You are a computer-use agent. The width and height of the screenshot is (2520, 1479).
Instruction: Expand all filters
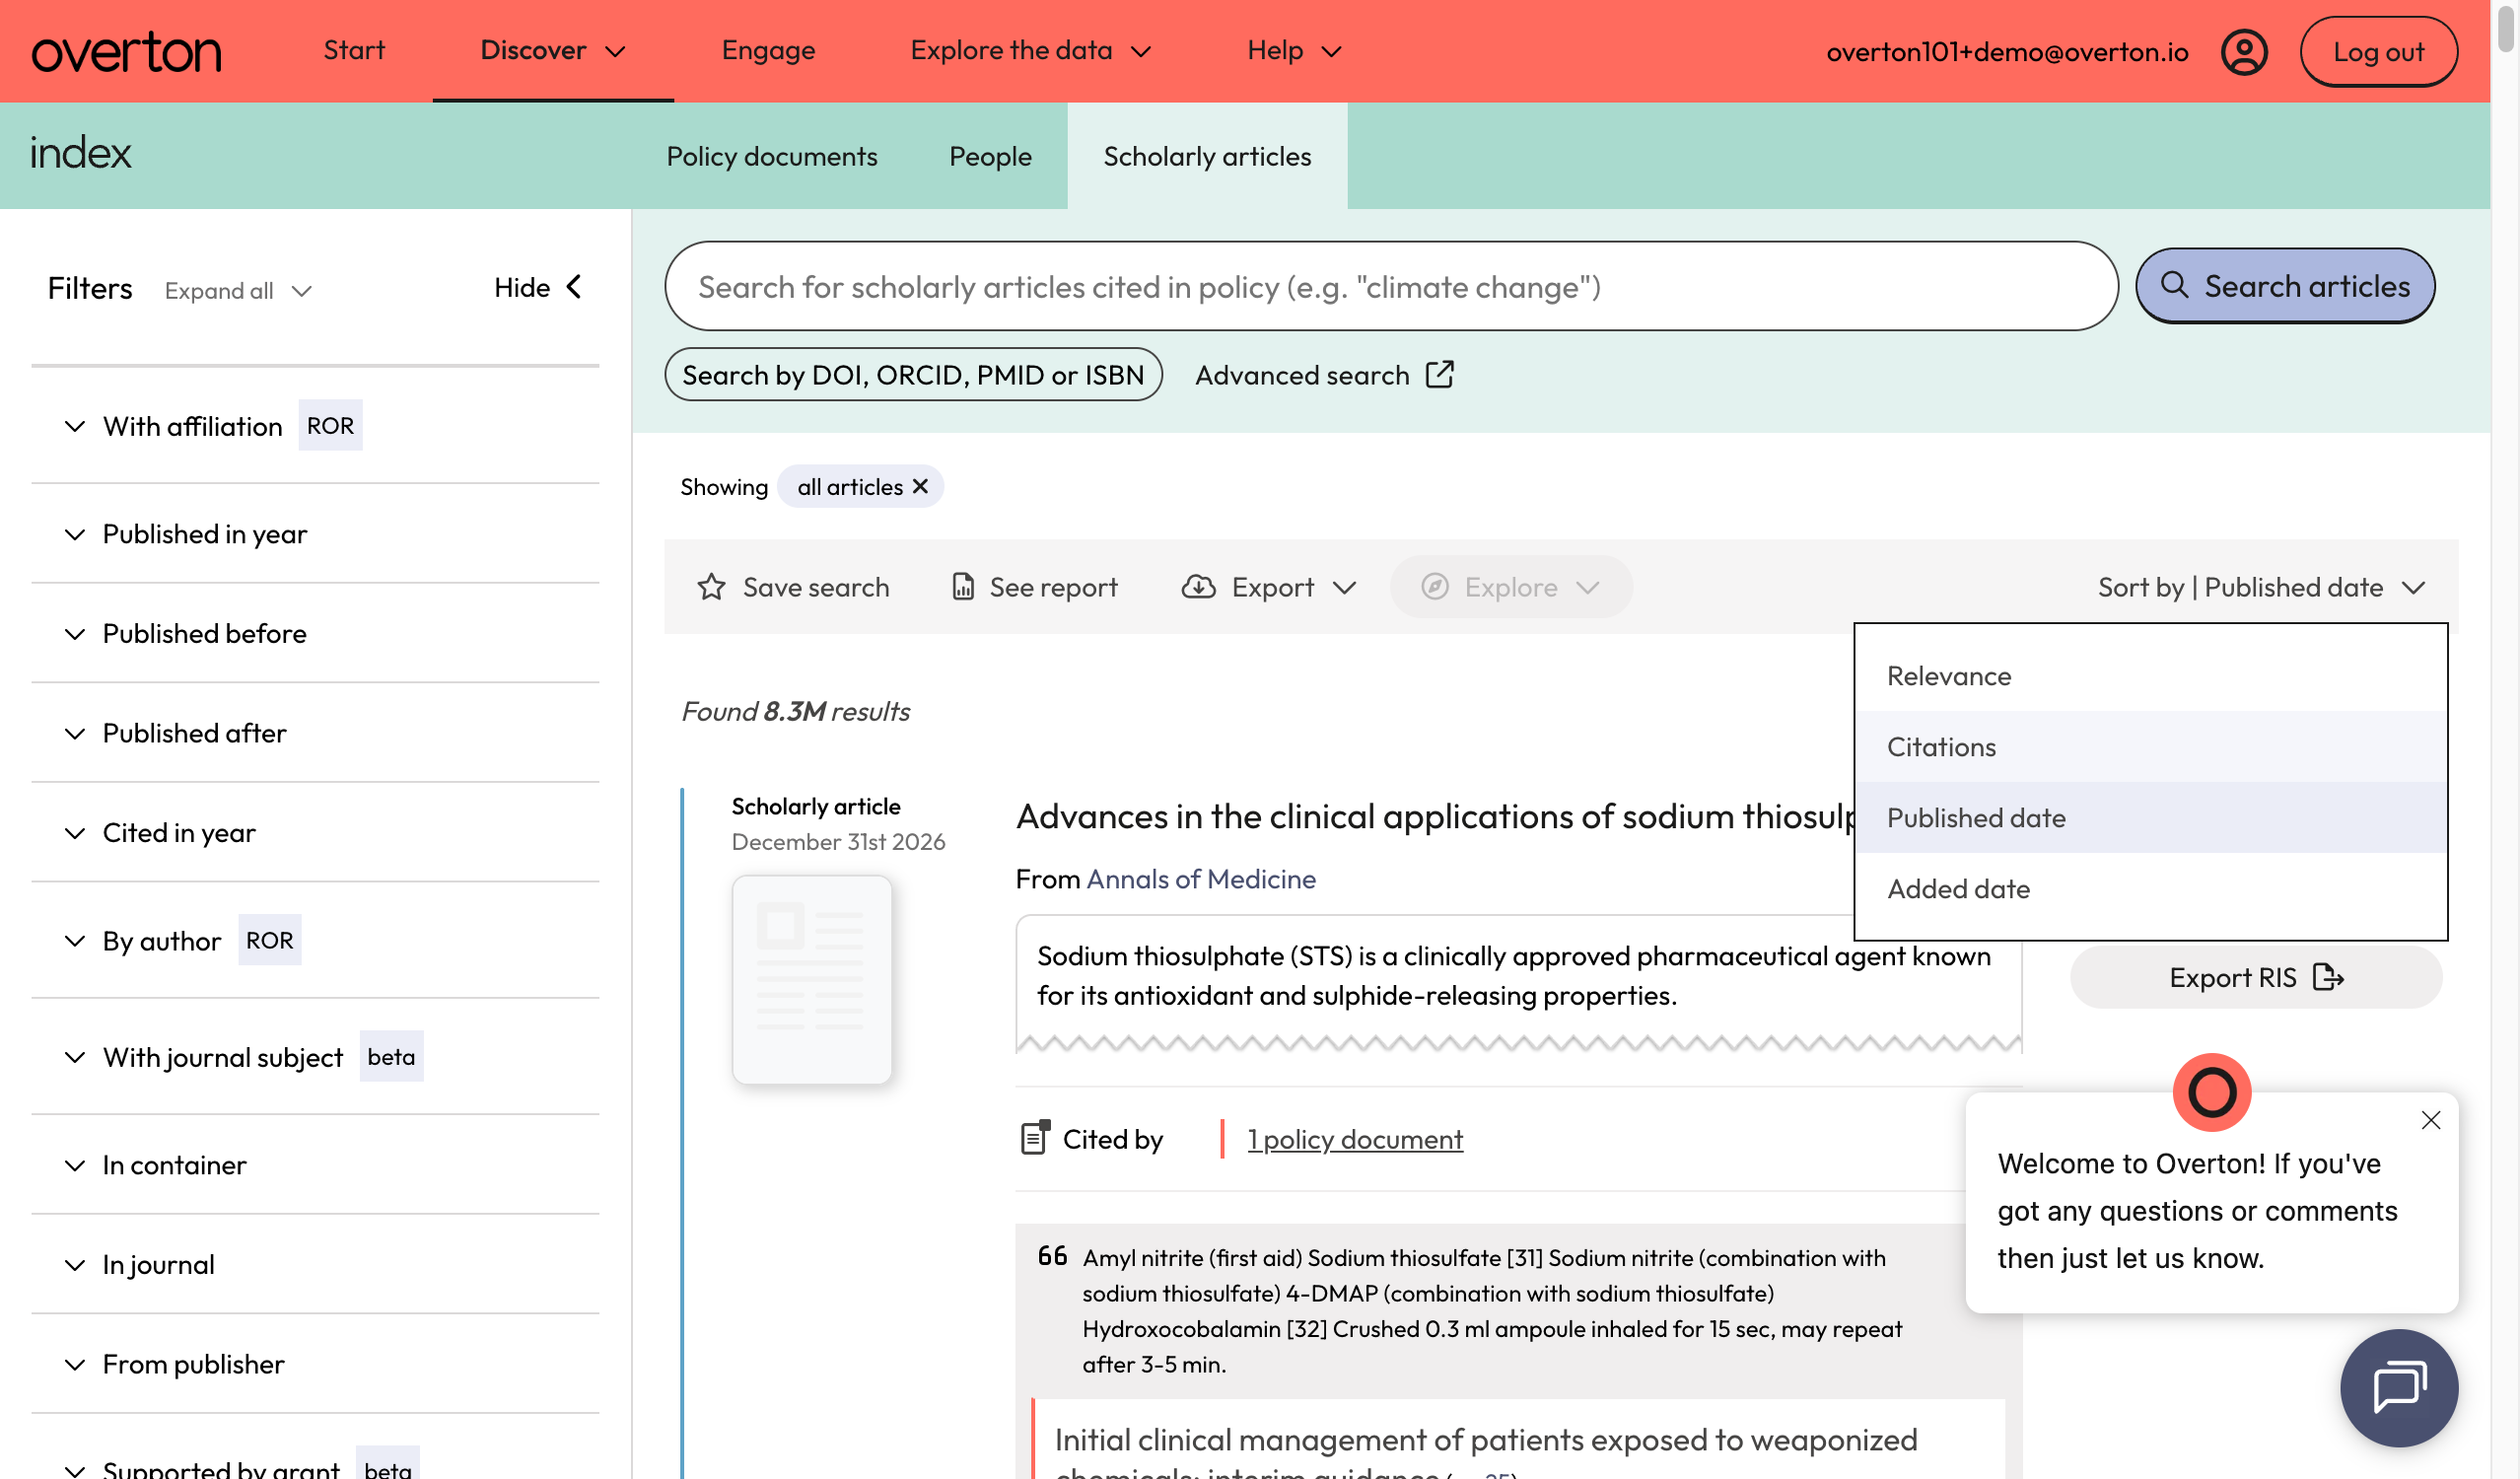pos(238,290)
